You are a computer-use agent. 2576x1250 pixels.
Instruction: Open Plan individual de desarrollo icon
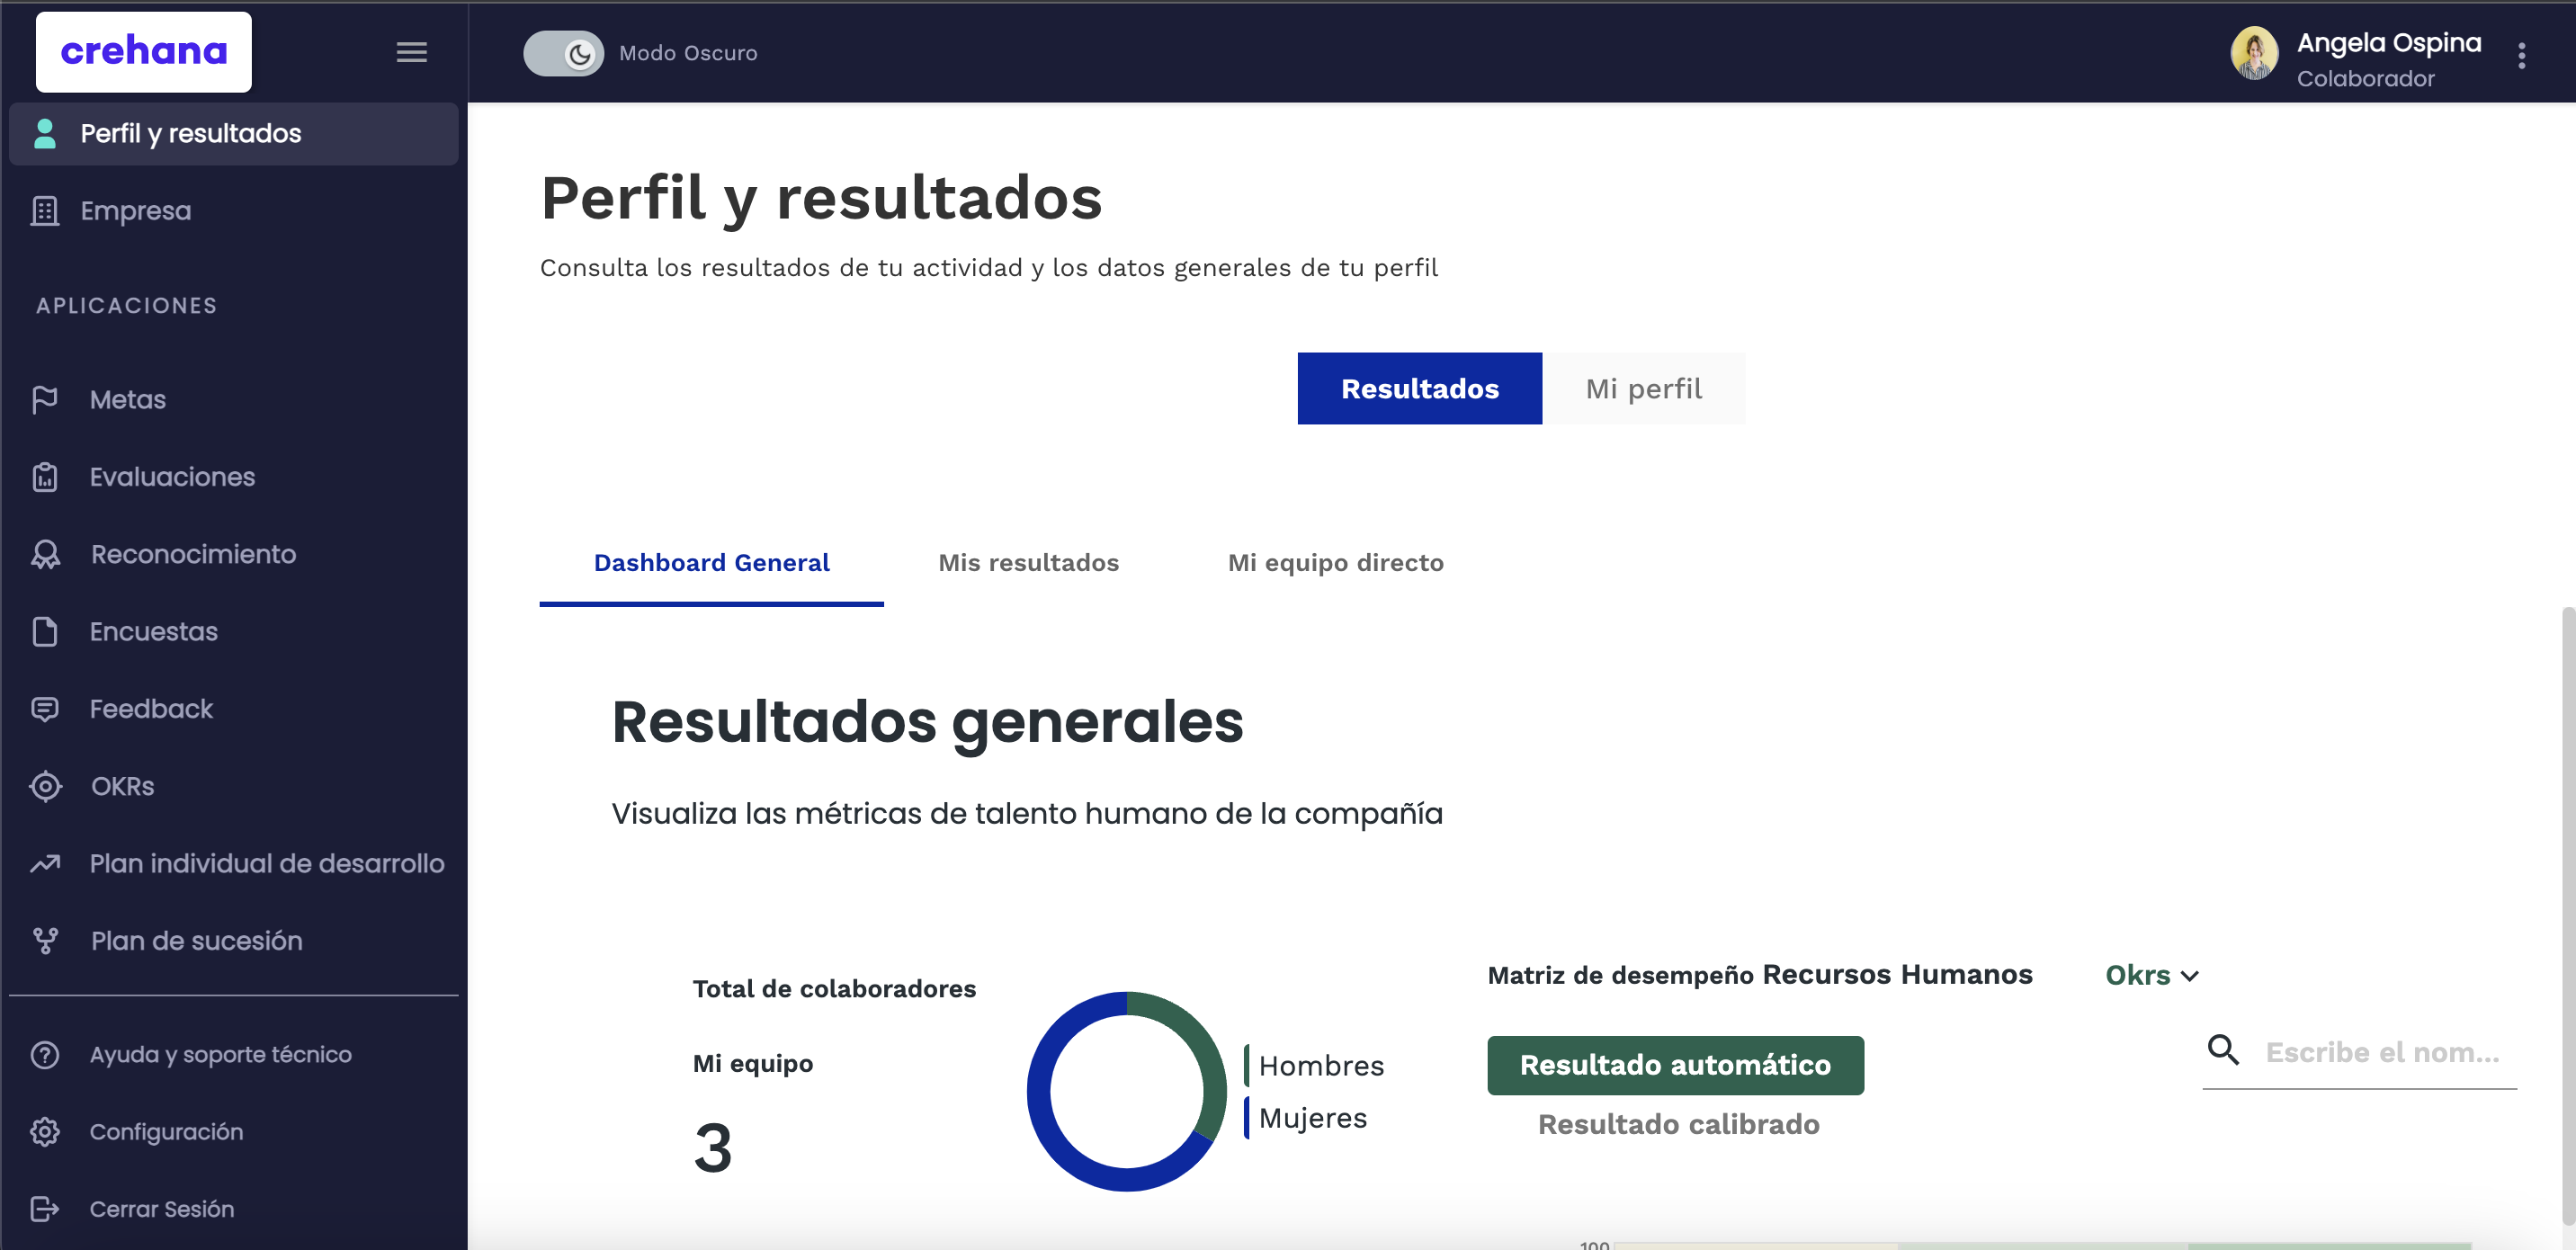click(x=46, y=863)
